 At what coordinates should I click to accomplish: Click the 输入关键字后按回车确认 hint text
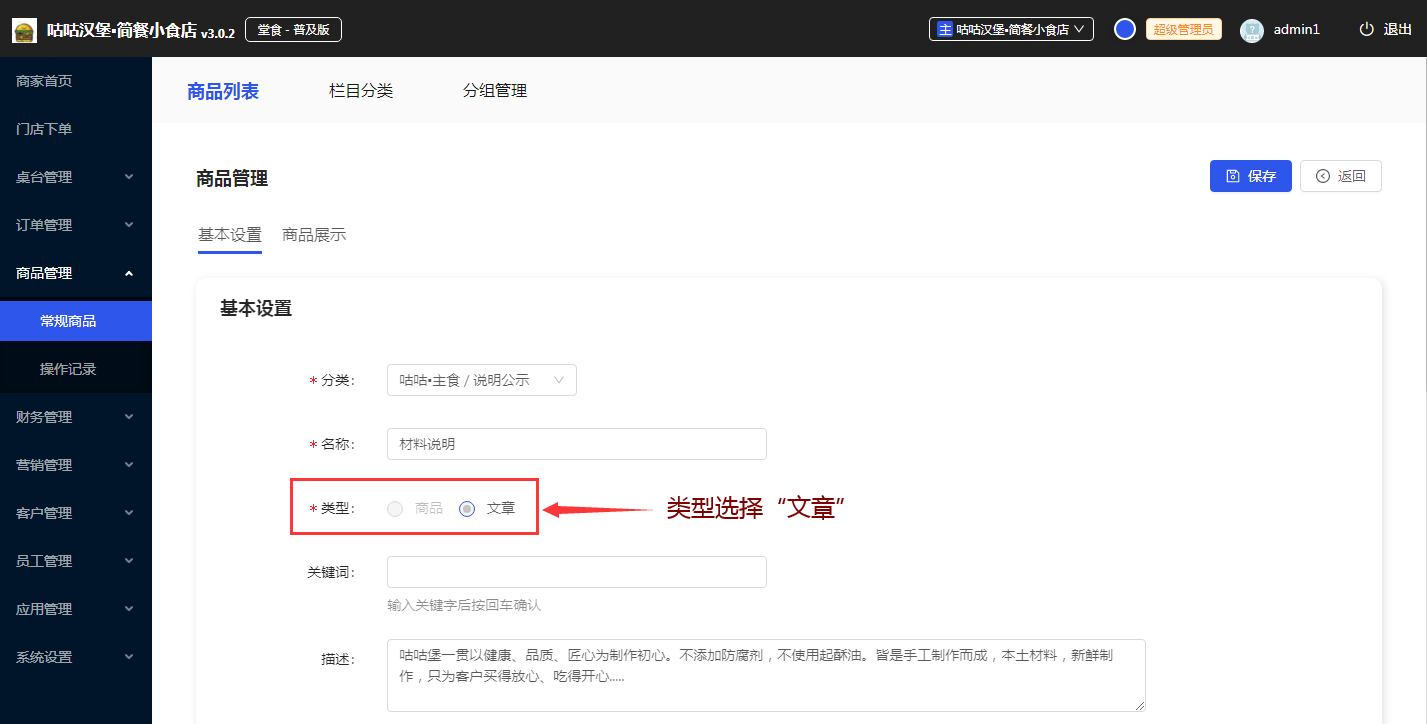[x=464, y=605]
